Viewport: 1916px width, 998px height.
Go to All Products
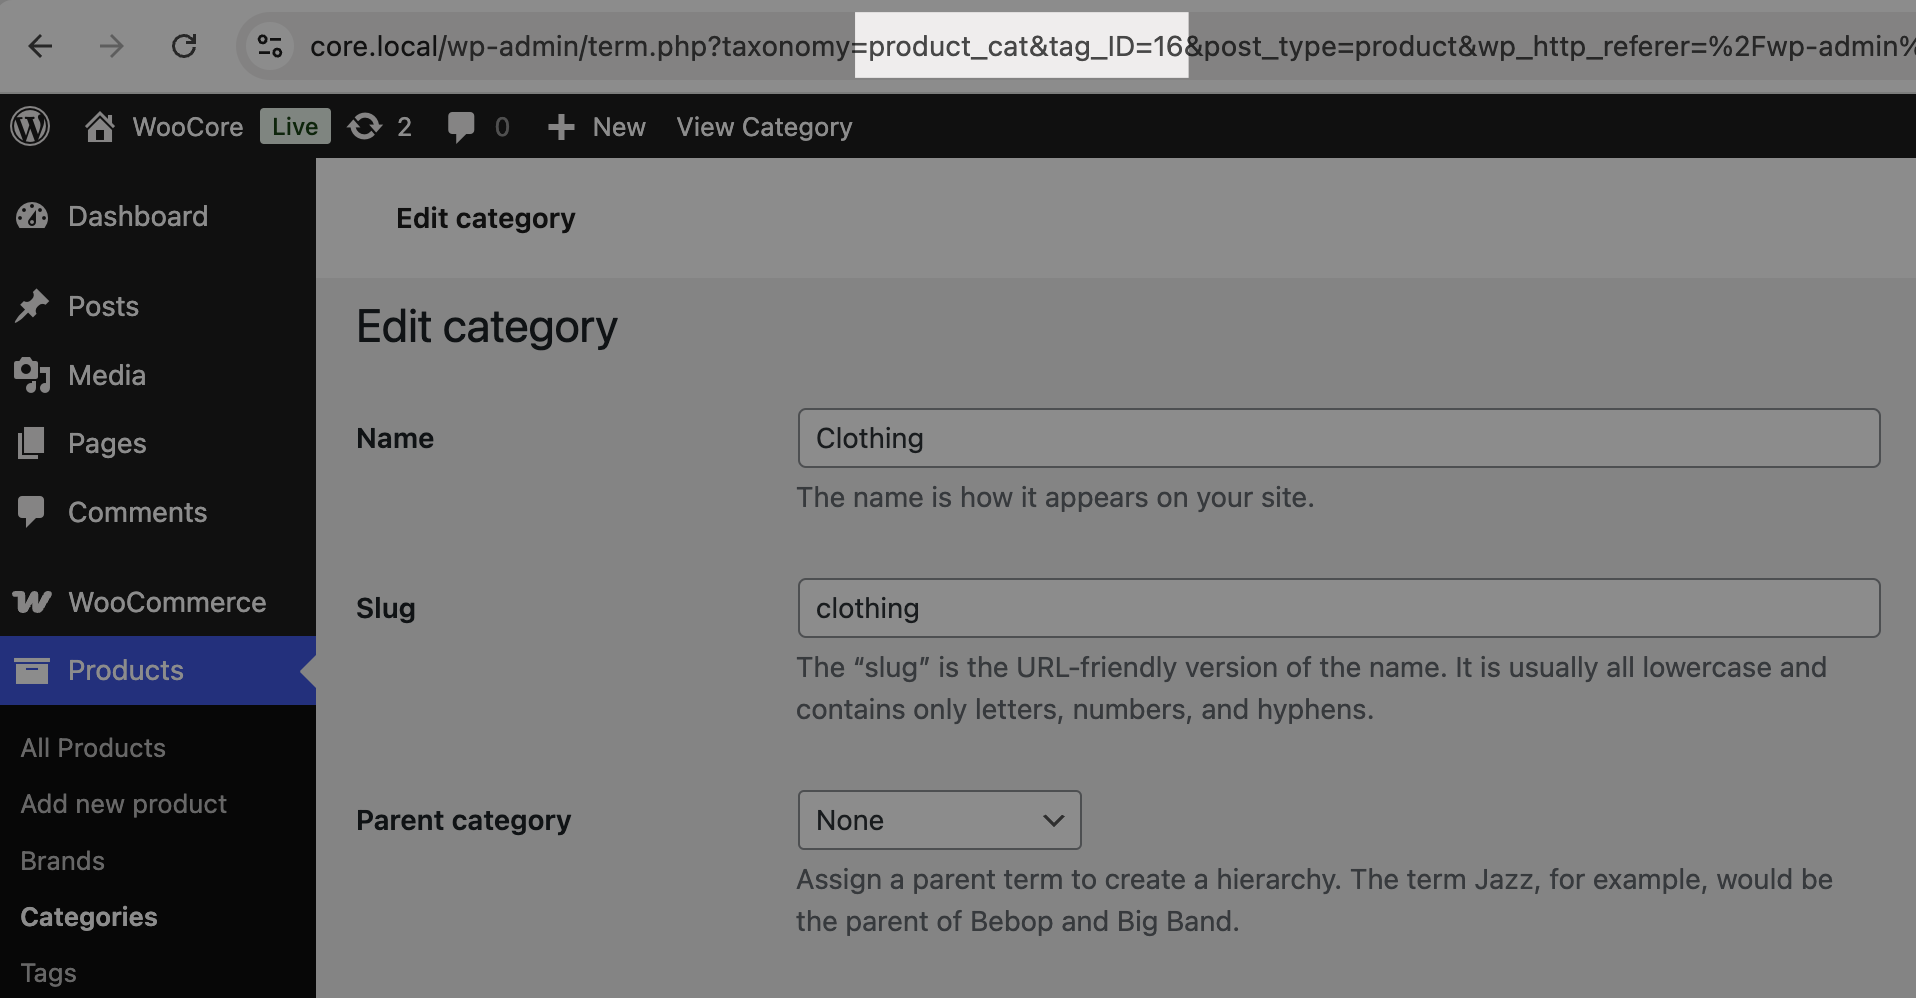coord(93,747)
